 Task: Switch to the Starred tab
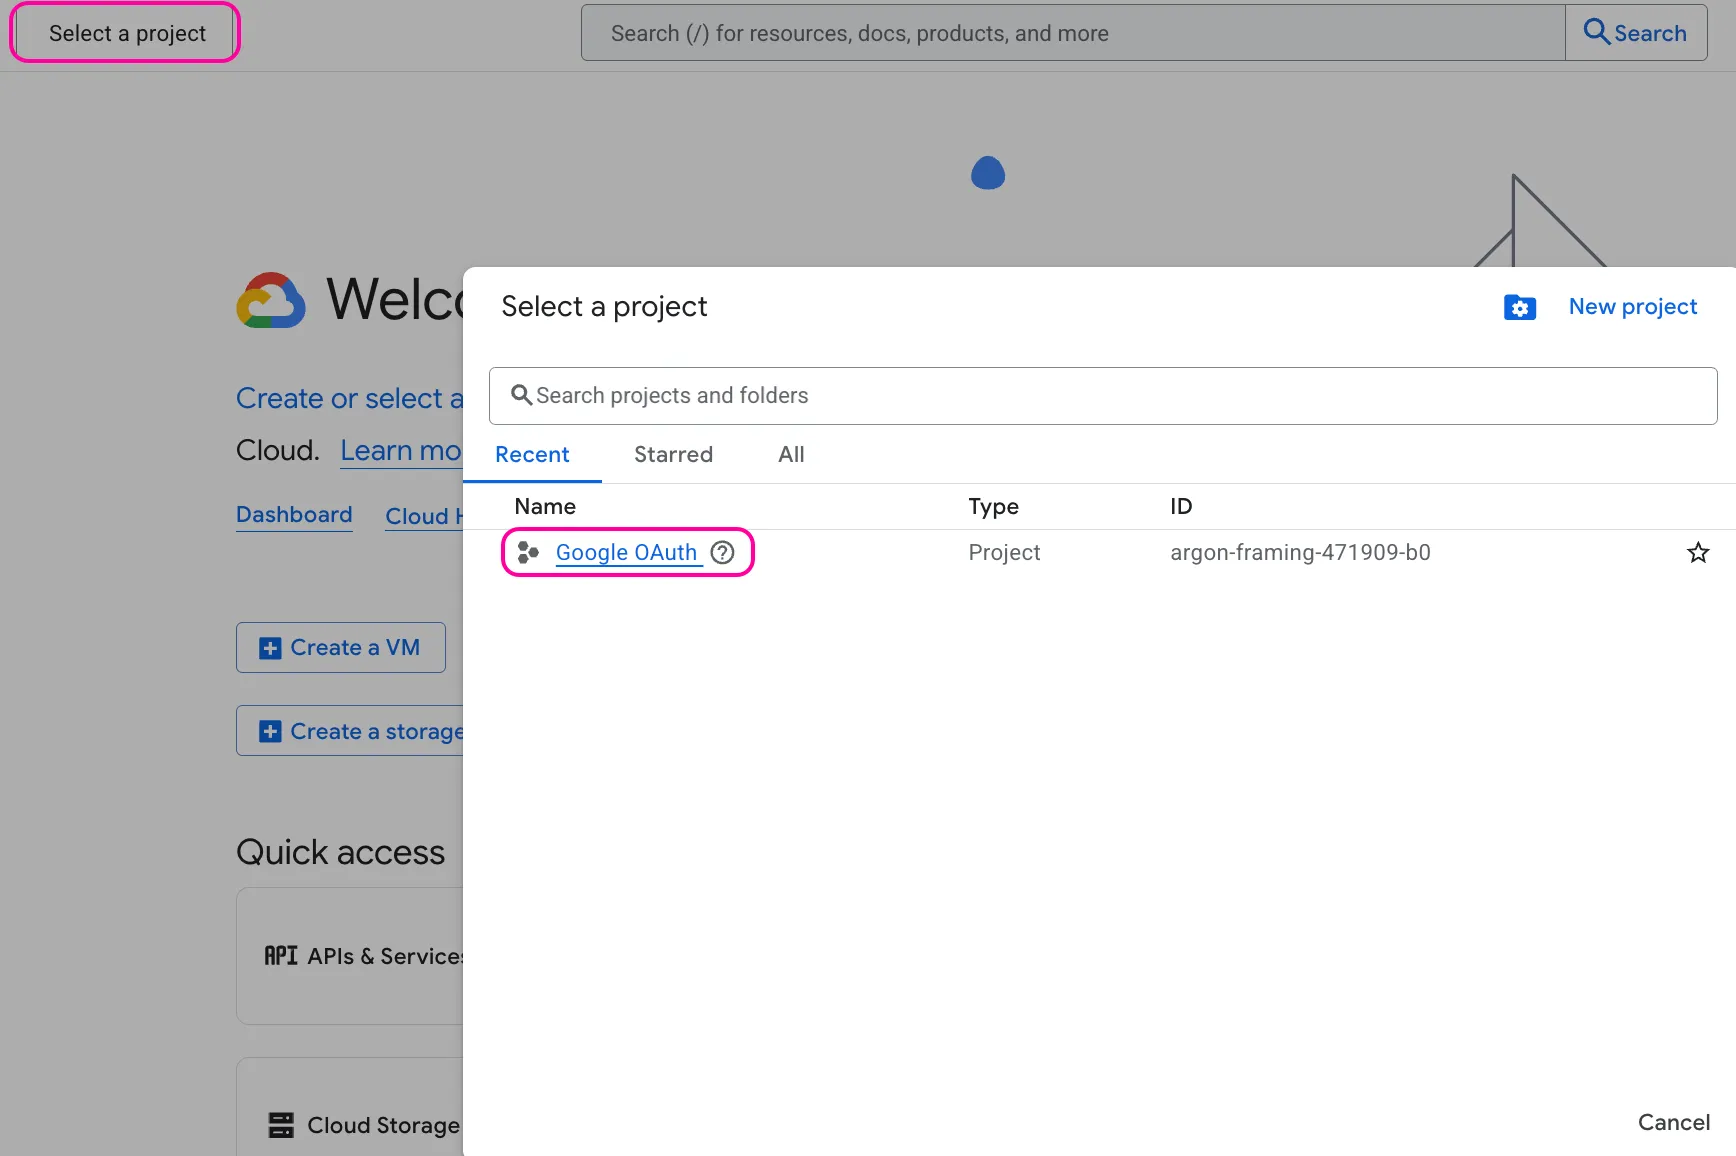click(x=673, y=455)
